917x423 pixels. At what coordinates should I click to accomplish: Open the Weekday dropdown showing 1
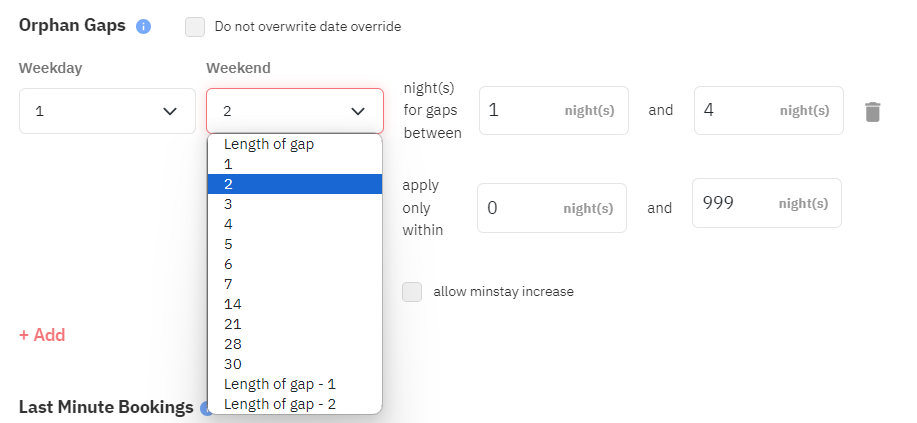107,111
